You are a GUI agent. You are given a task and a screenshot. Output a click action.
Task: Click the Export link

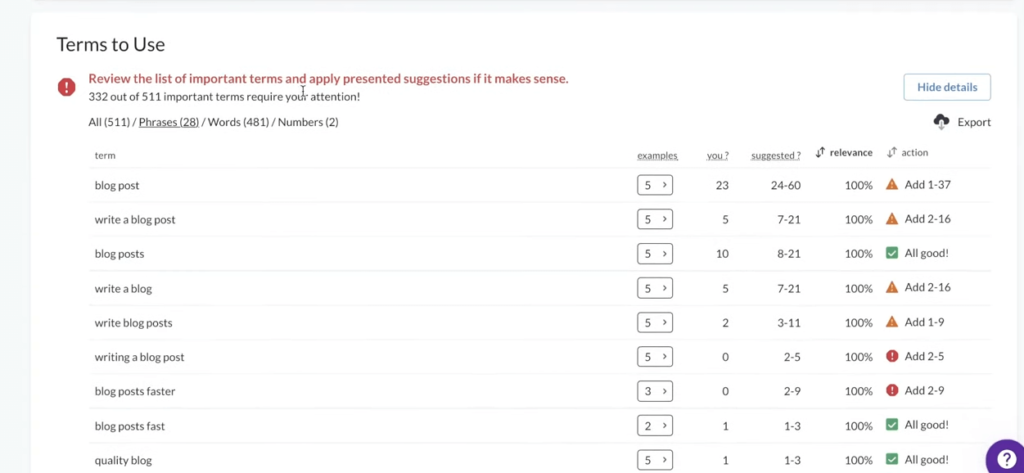(x=974, y=122)
